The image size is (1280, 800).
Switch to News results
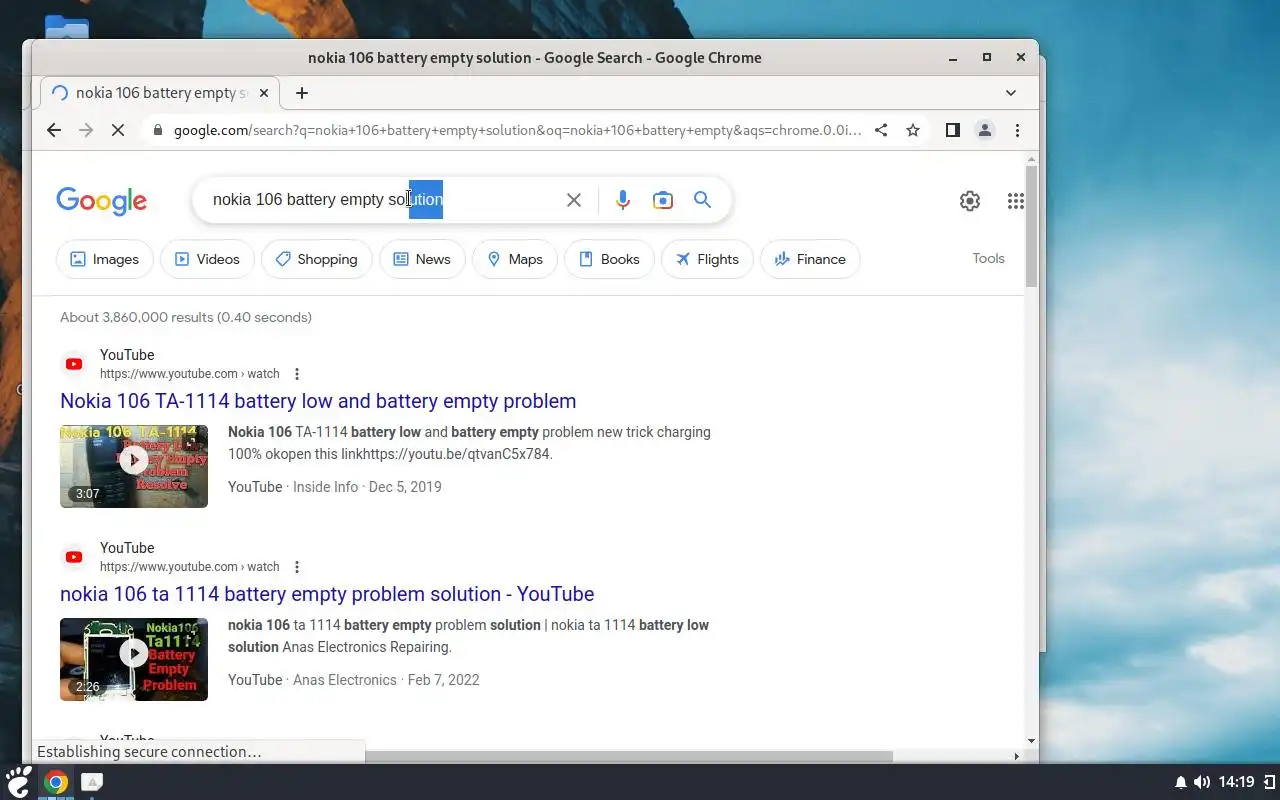click(x=422, y=259)
